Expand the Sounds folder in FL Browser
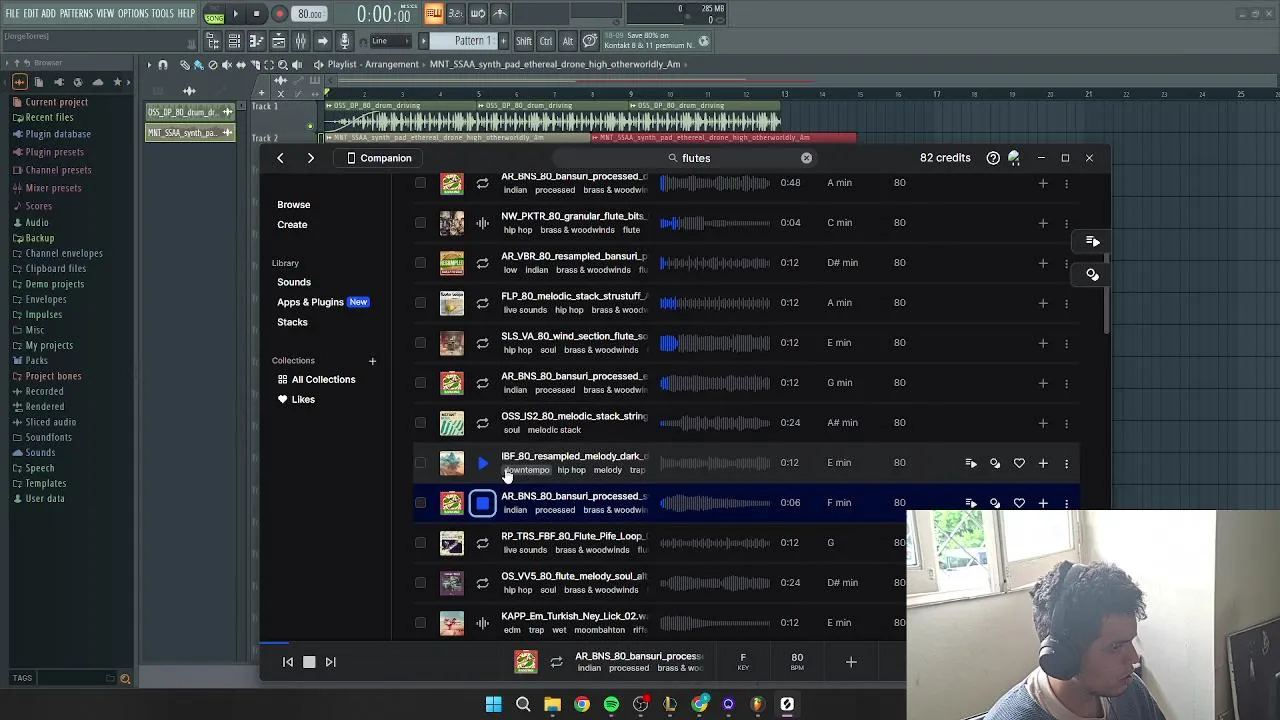 pyautogui.click(x=40, y=453)
